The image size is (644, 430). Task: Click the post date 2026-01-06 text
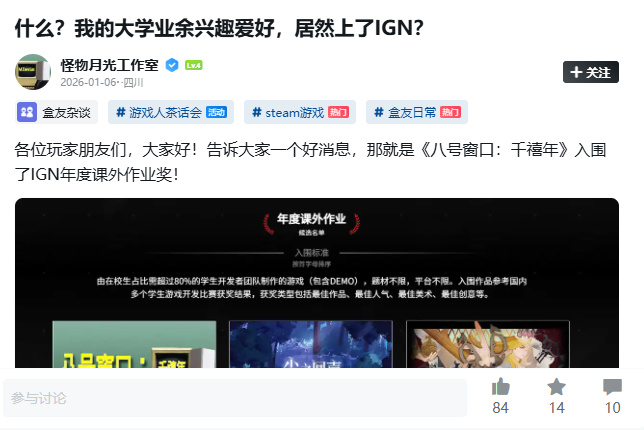click(88, 83)
